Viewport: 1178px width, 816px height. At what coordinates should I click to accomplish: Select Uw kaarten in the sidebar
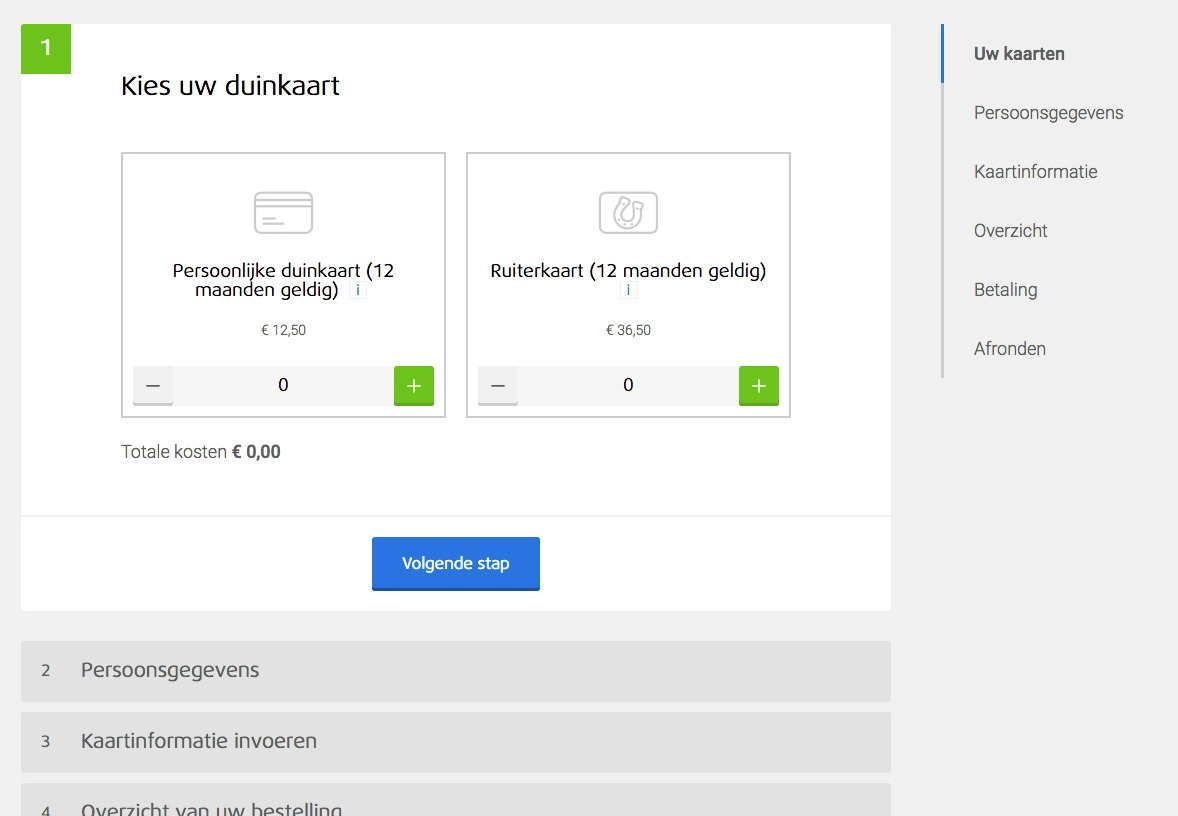[x=1017, y=54]
